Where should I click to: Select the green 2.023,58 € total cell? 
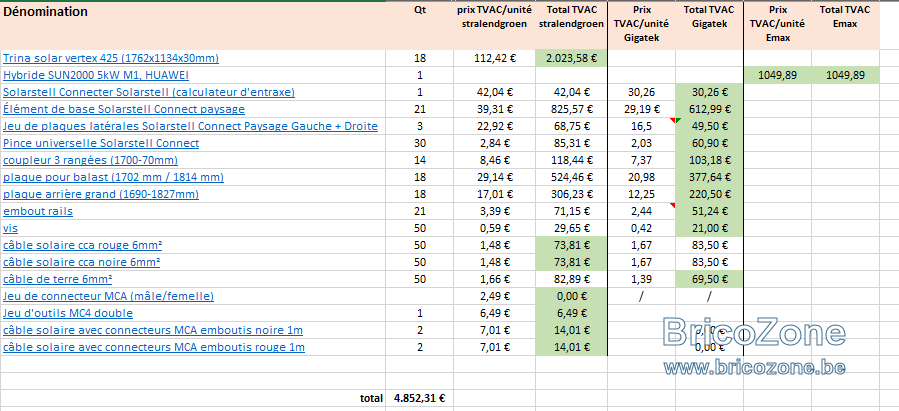(x=571, y=58)
